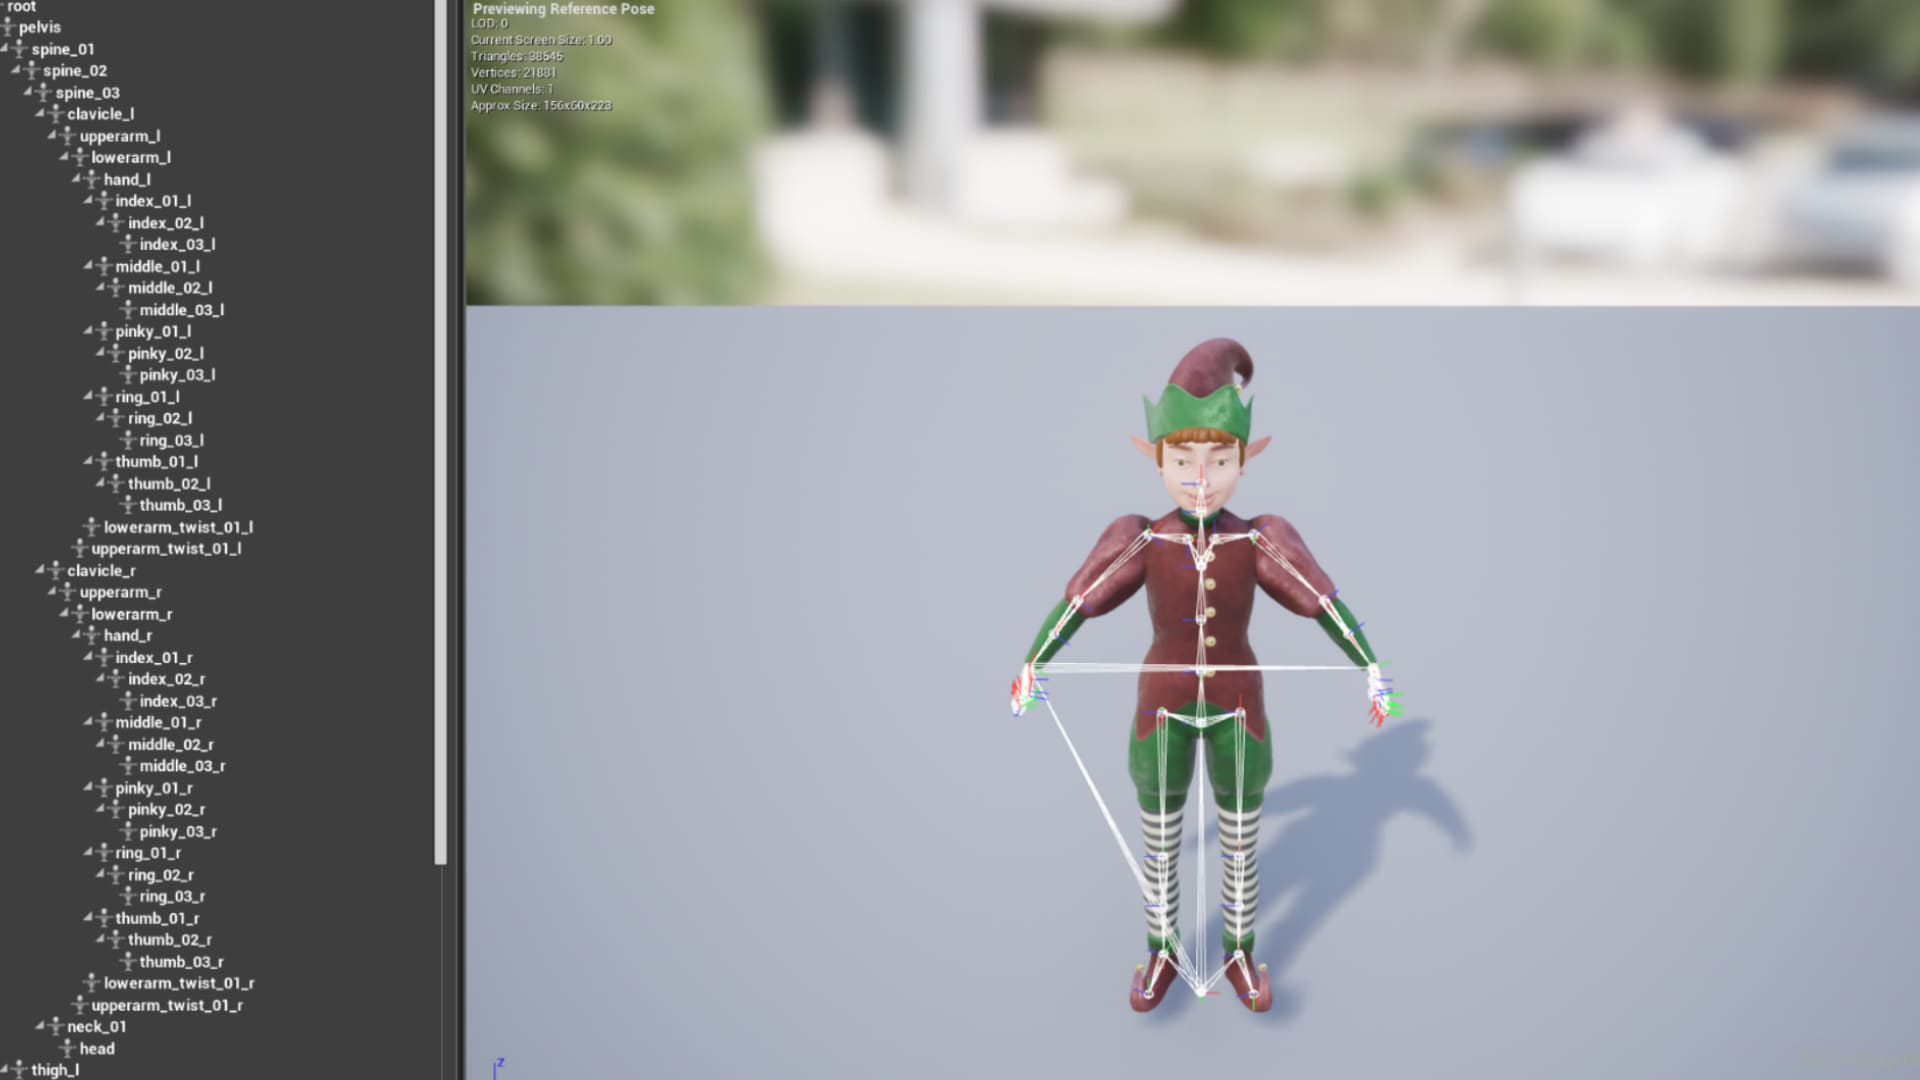The image size is (1920, 1080).
Task: Collapse the thumb_01_l branch
Action: [86, 461]
